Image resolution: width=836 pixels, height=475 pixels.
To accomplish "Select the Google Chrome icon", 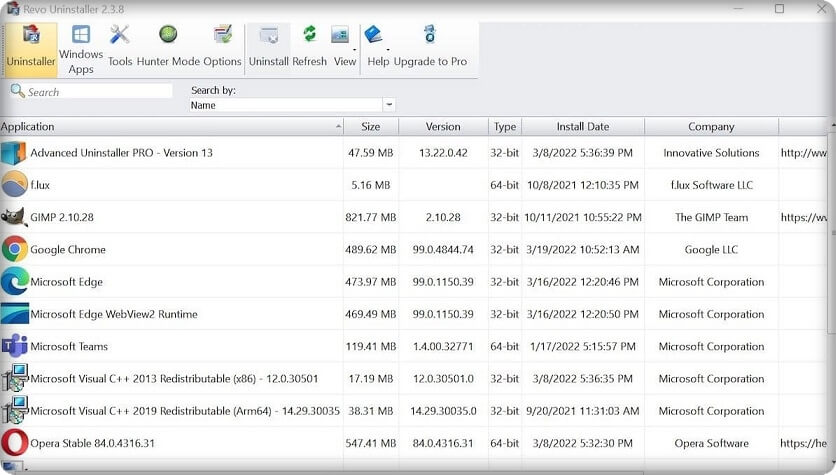I will click(14, 249).
